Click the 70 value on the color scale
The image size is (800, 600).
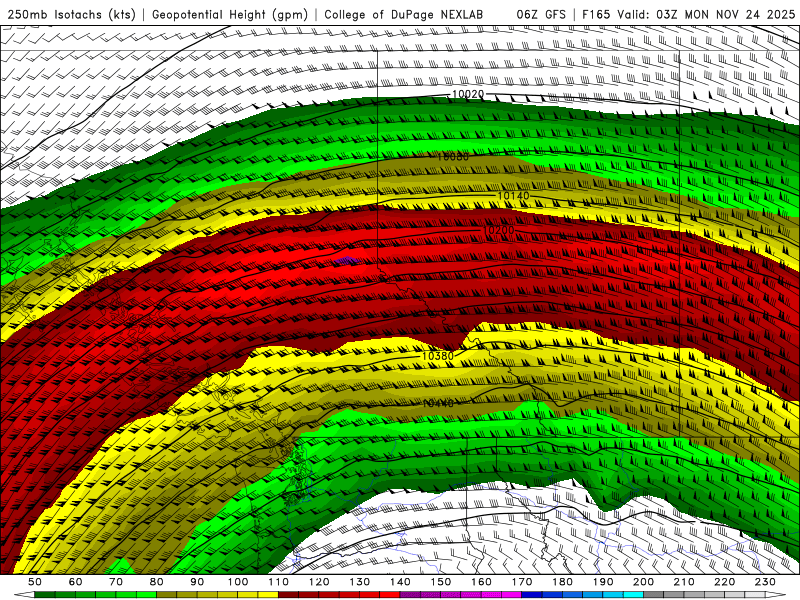tap(116, 582)
